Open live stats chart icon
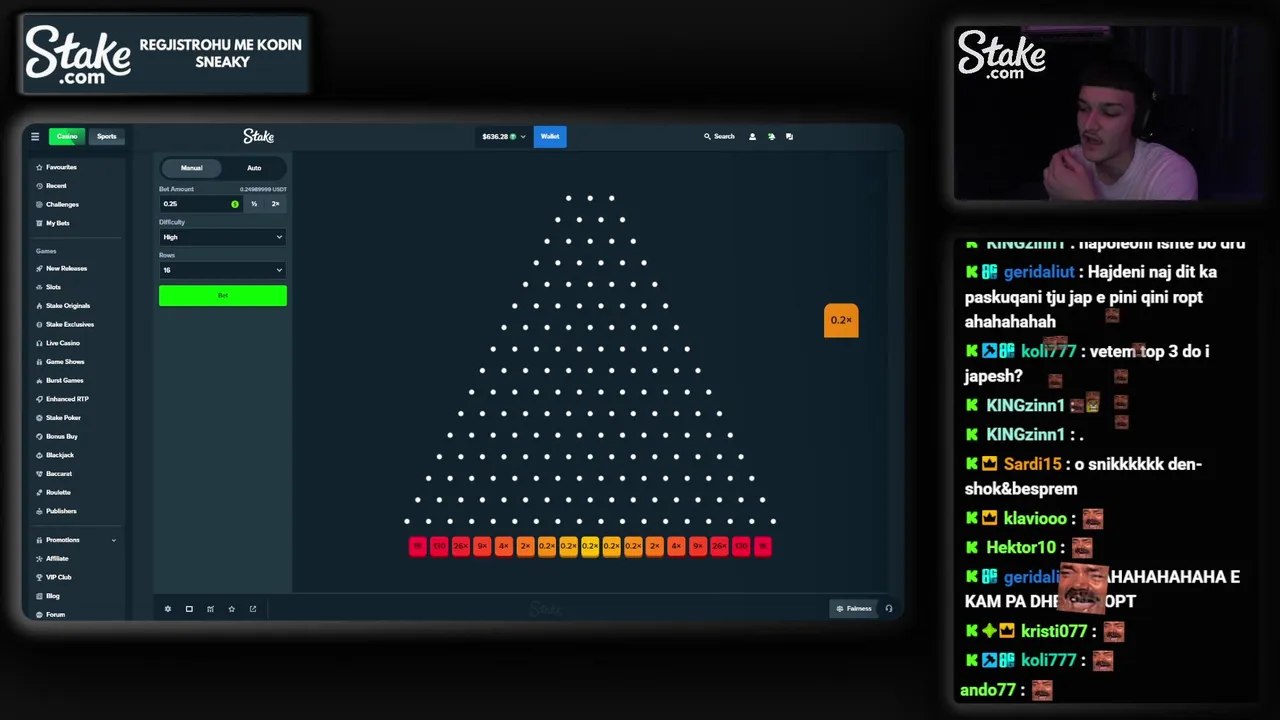Screen dimensions: 1280x720 pos(210,609)
